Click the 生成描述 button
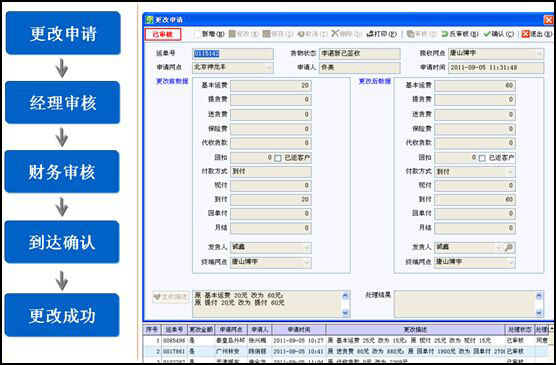Screen dimensions: 556x365 click(171, 297)
